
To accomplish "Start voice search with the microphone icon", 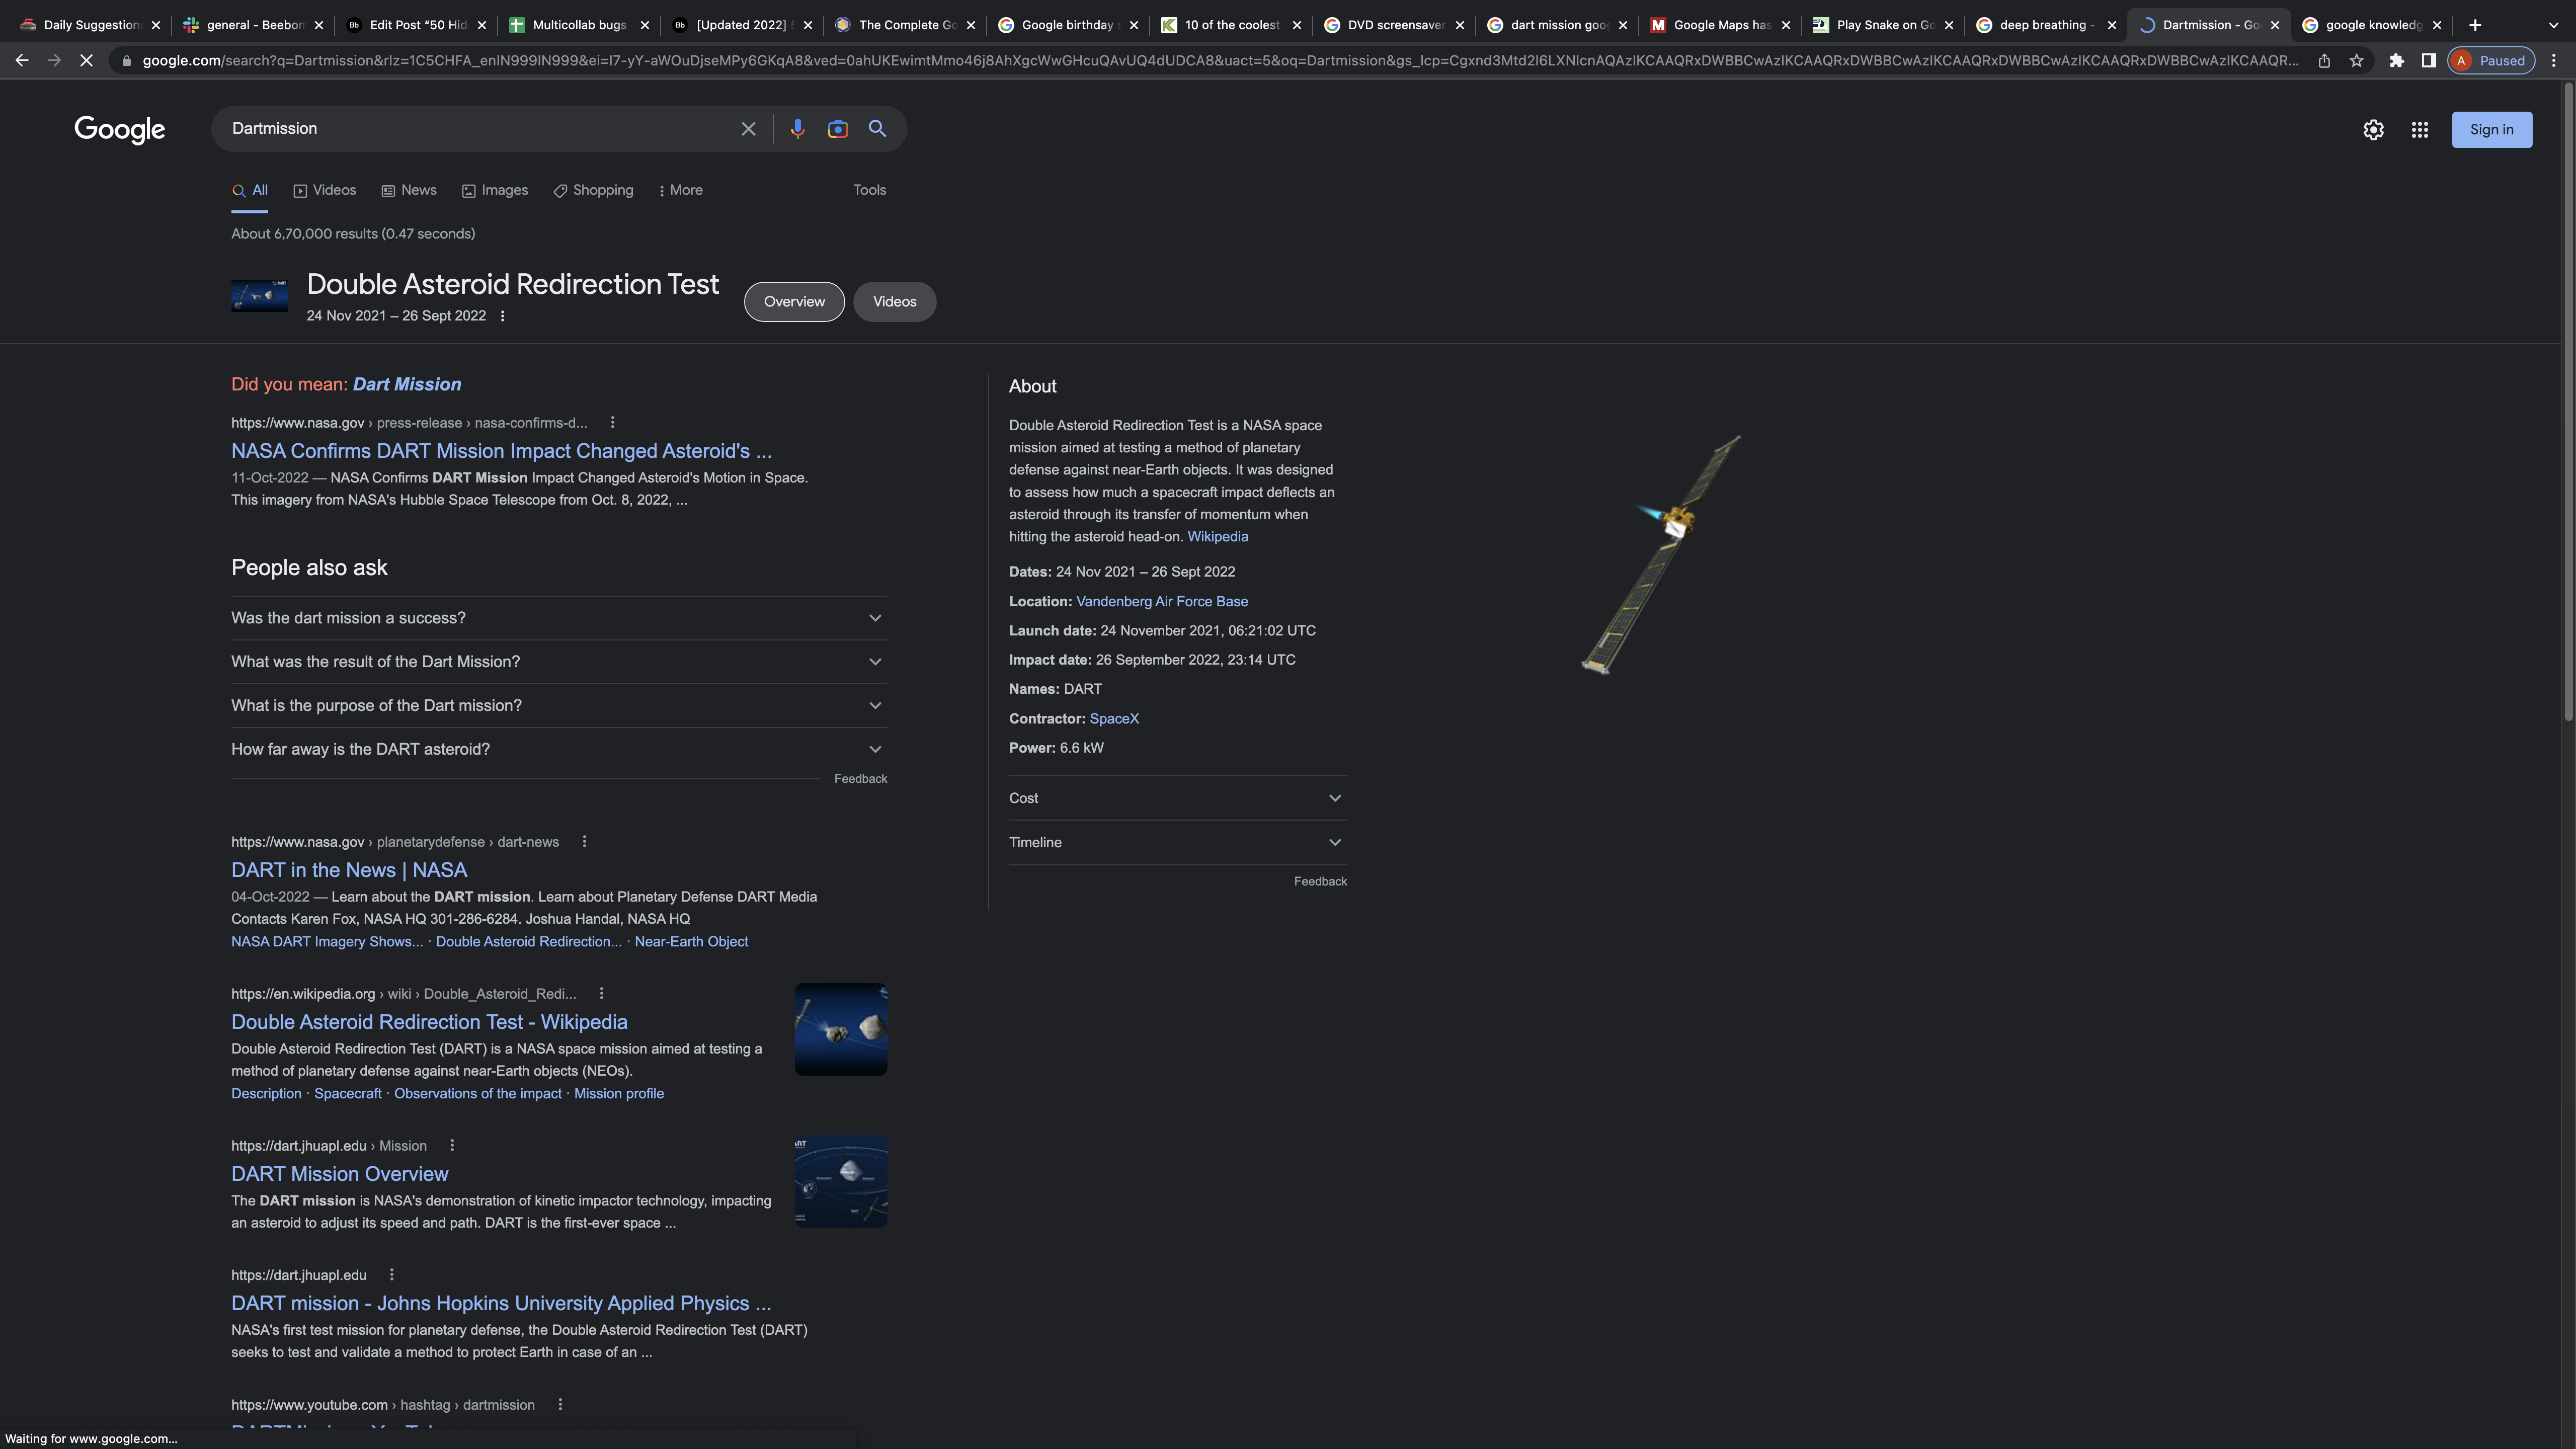I will point(797,128).
